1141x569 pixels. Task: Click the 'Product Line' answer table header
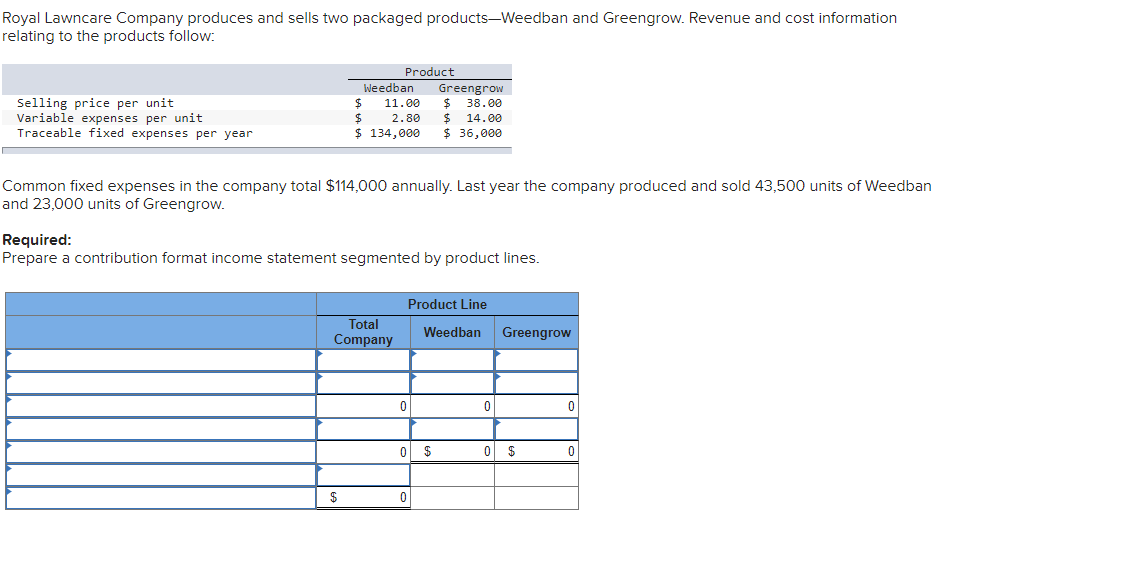(x=448, y=304)
